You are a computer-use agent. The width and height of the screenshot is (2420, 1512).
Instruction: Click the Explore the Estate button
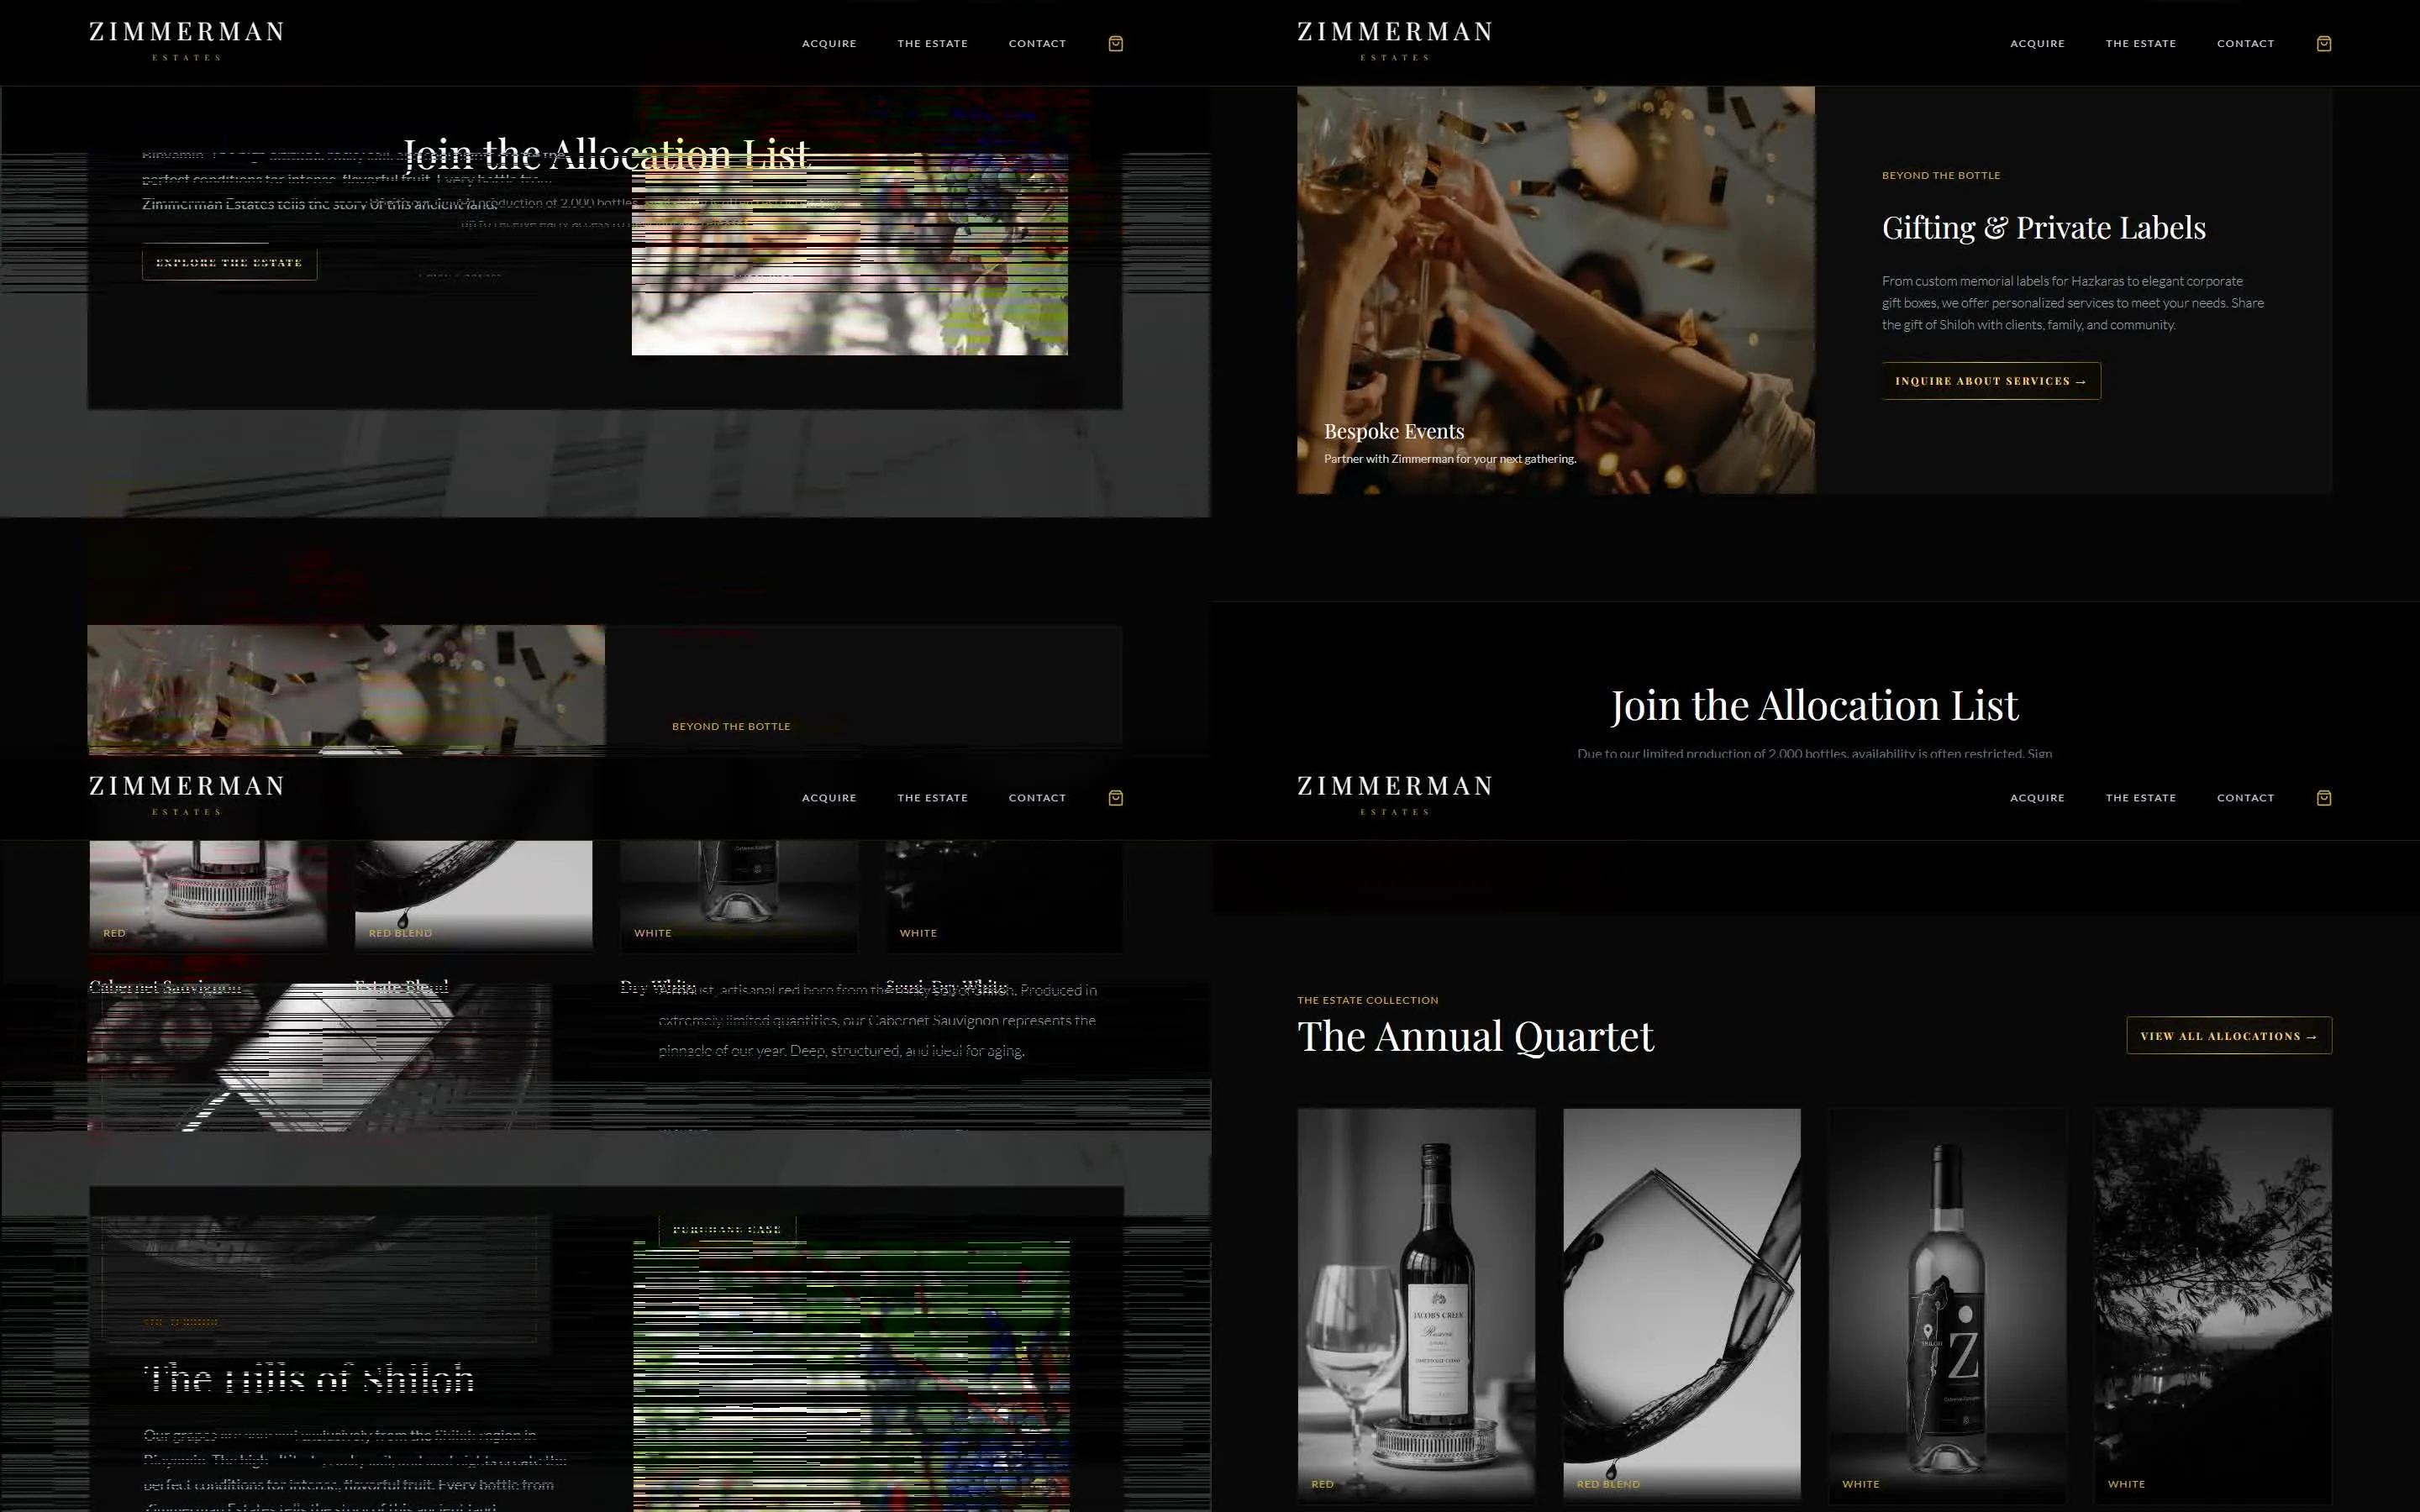[x=229, y=262]
